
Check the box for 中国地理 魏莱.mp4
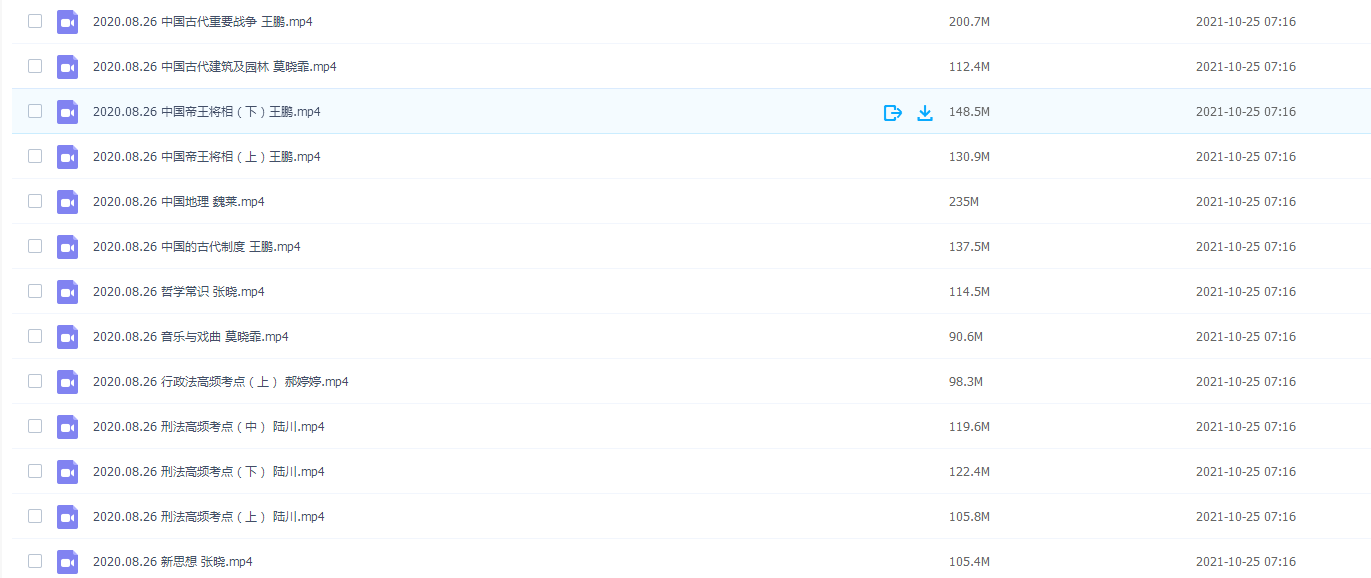[x=35, y=201]
